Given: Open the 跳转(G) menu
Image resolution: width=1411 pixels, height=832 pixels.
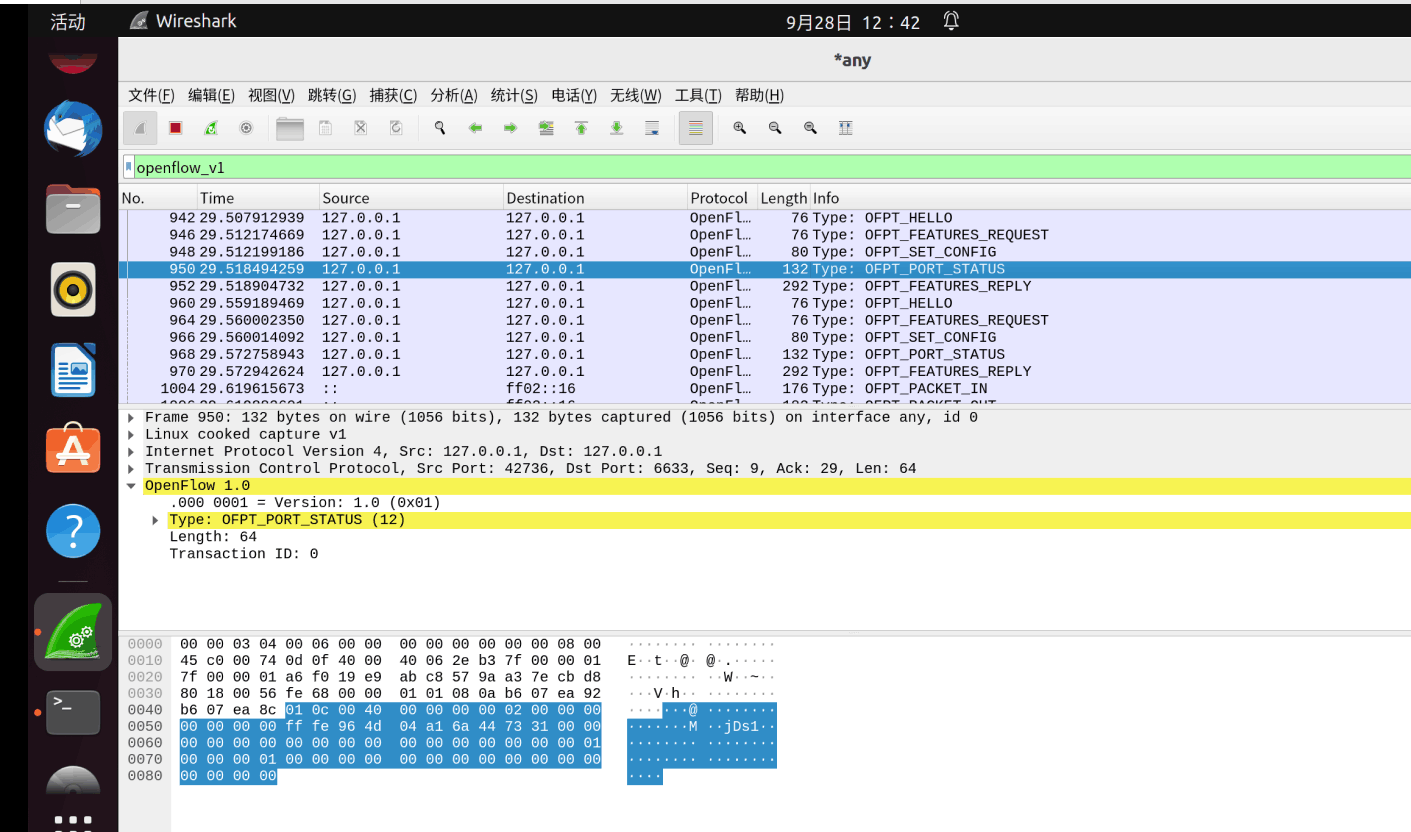Looking at the screenshot, I should pyautogui.click(x=332, y=95).
